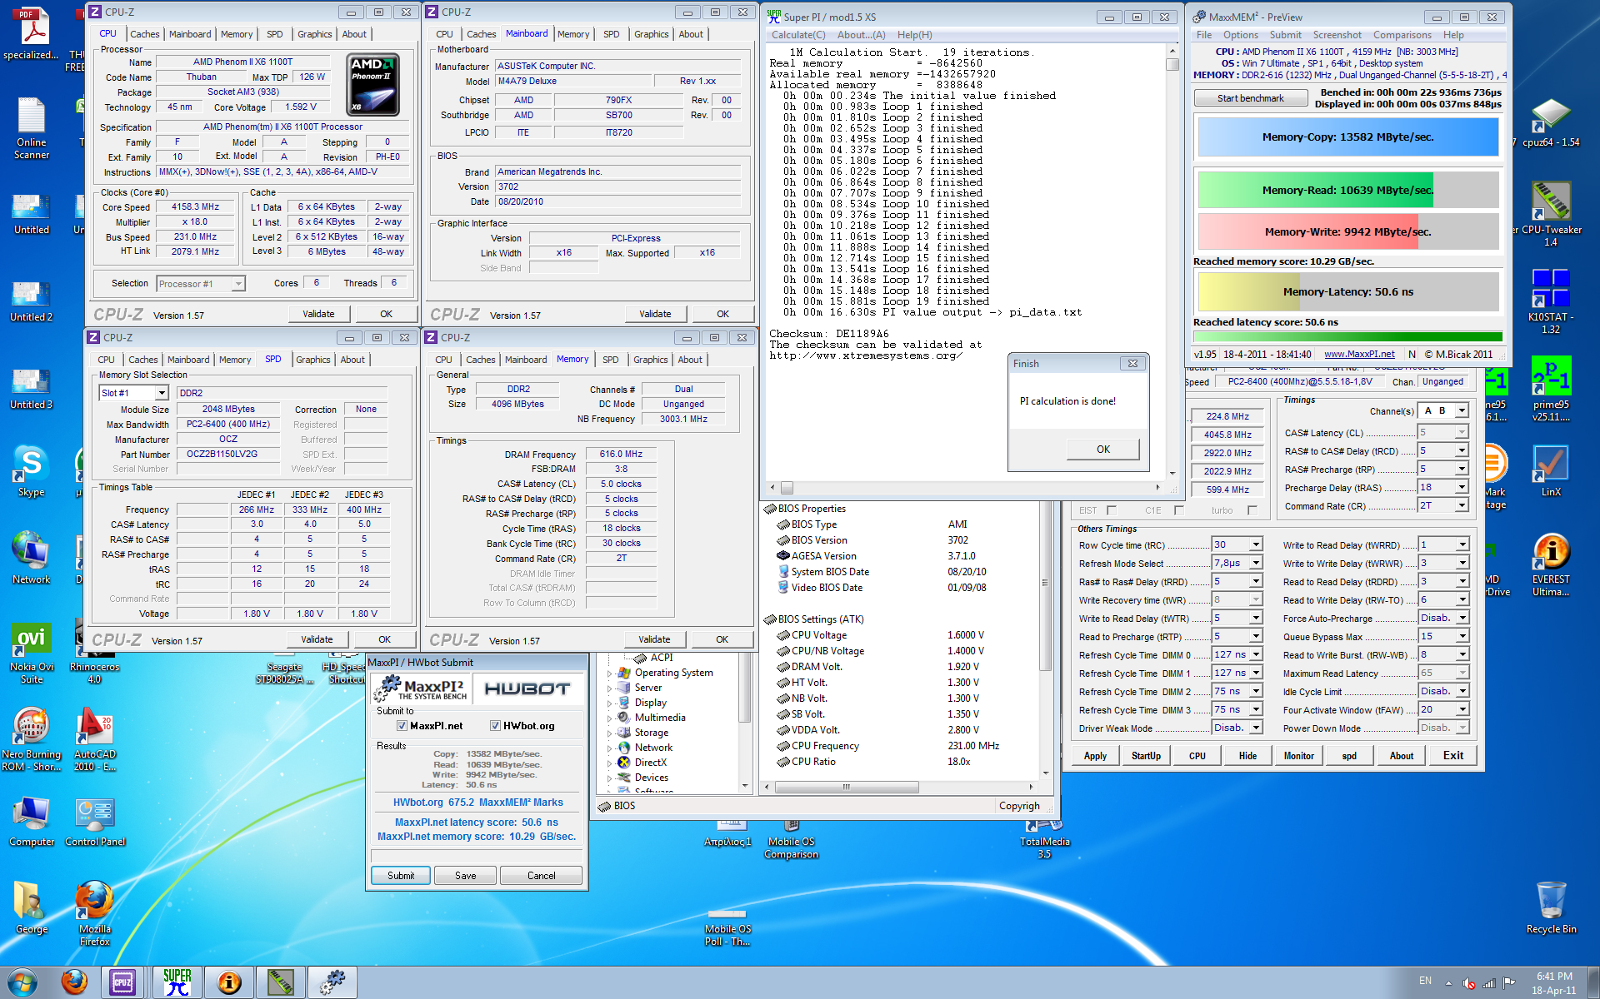This screenshot has width=1600, height=999.
Task: Open the Nokia Ovi Suite desktop icon
Action: click(x=31, y=653)
